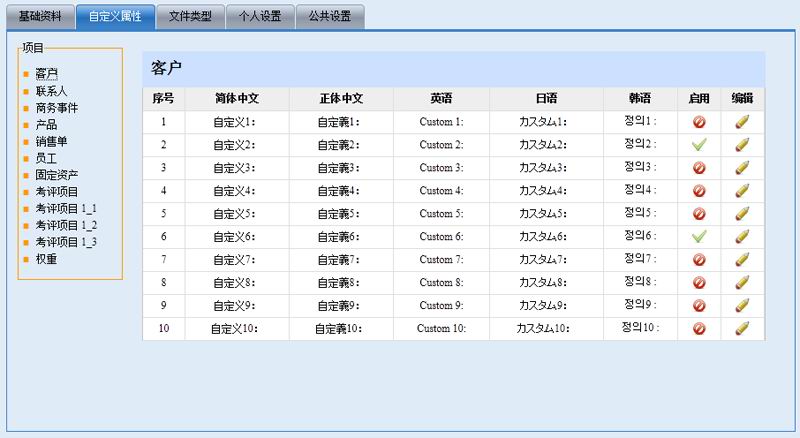Viewport: 800px width, 438px height.
Task: Click the 'Custom 1:' English cell
Action: (x=441, y=122)
